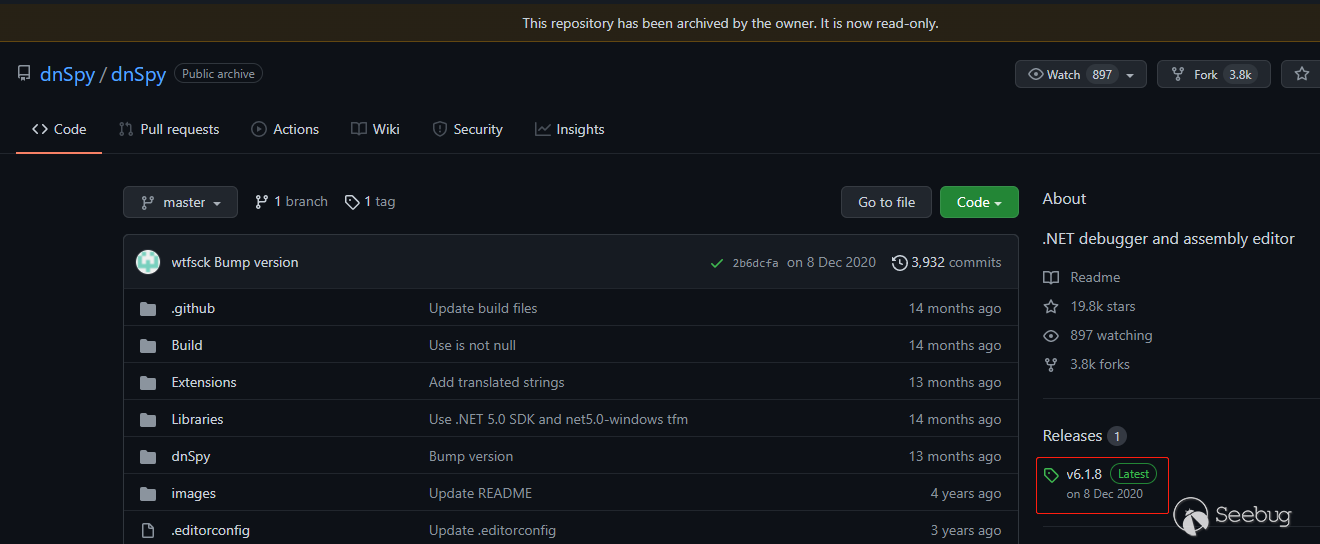Open the Extensions folder

[x=204, y=382]
